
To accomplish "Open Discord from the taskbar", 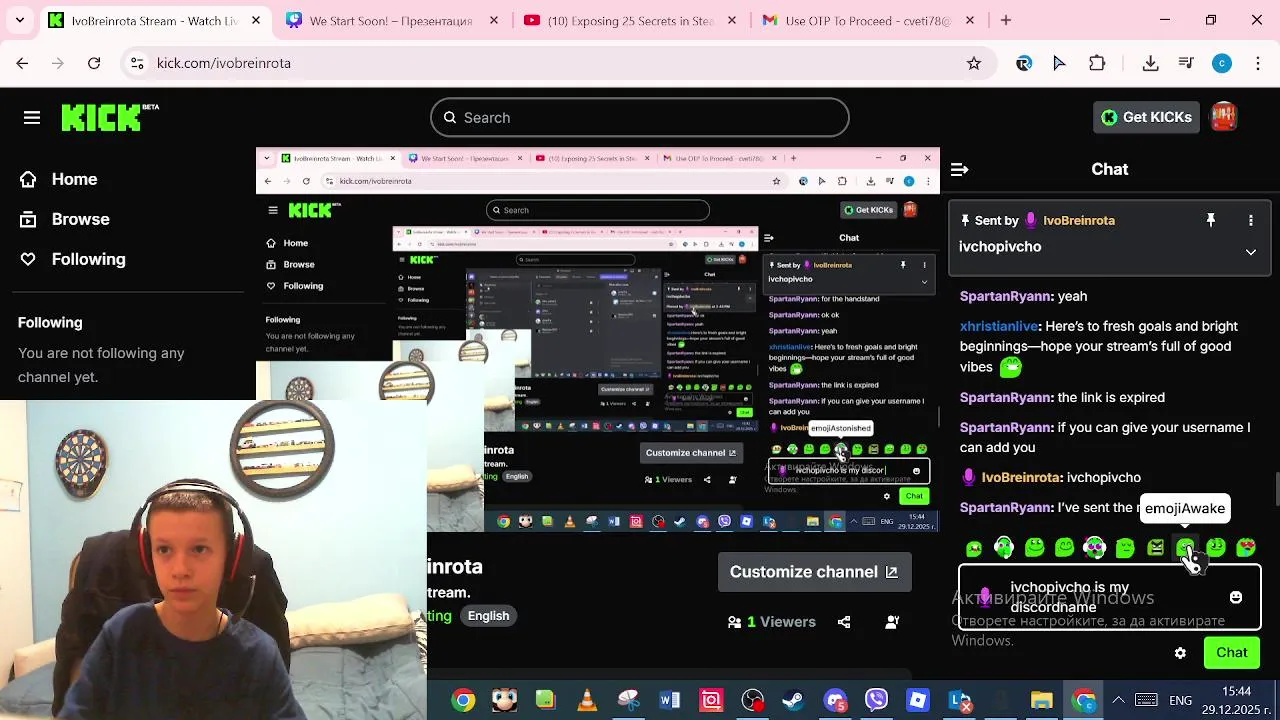I will coord(835,701).
